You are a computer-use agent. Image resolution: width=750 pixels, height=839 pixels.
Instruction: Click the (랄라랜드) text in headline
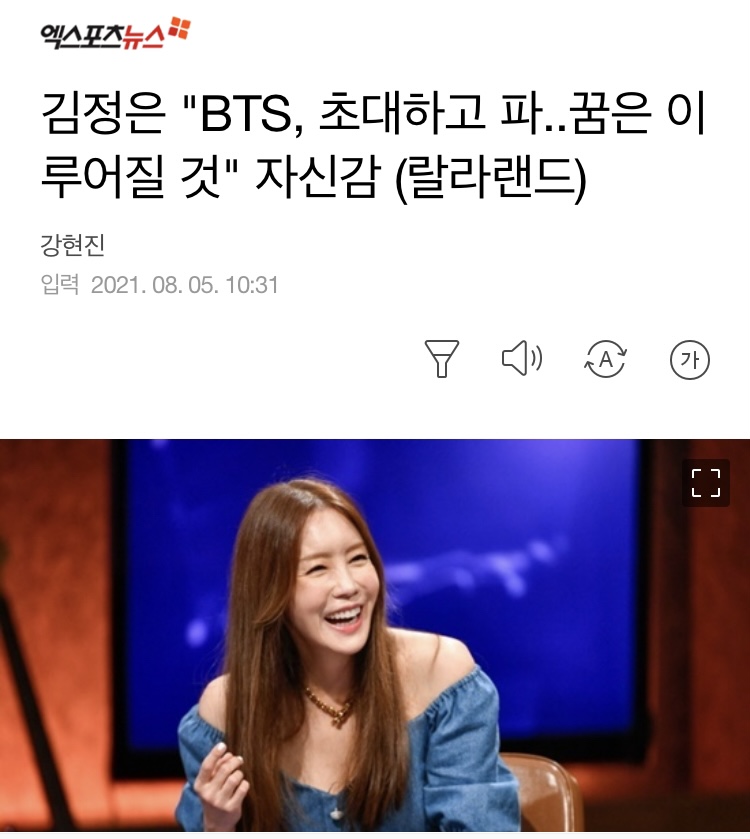(491, 177)
